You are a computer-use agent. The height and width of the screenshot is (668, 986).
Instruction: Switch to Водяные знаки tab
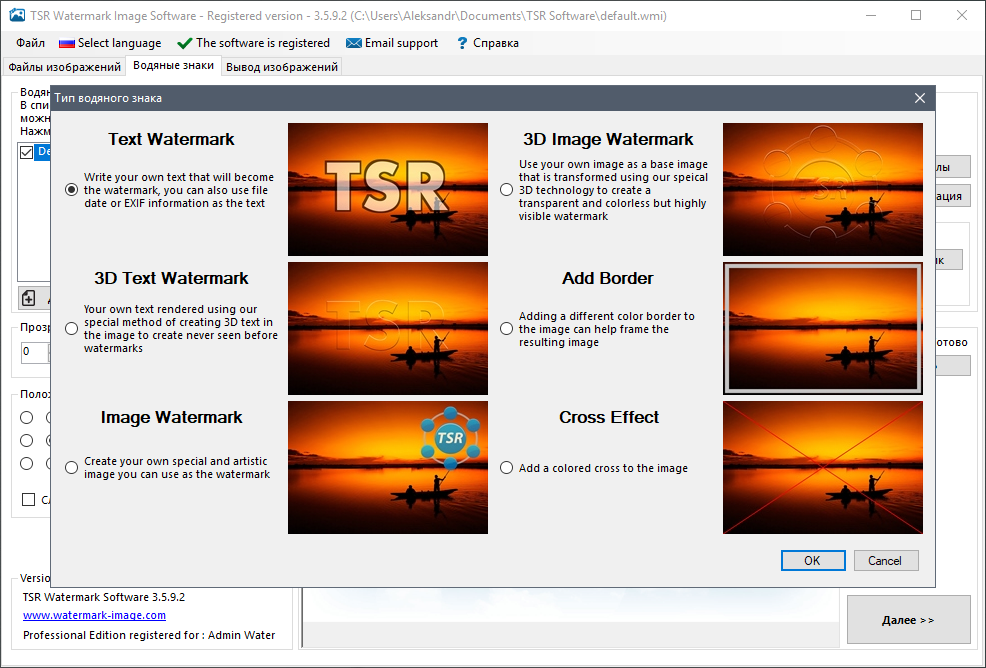[x=174, y=65]
